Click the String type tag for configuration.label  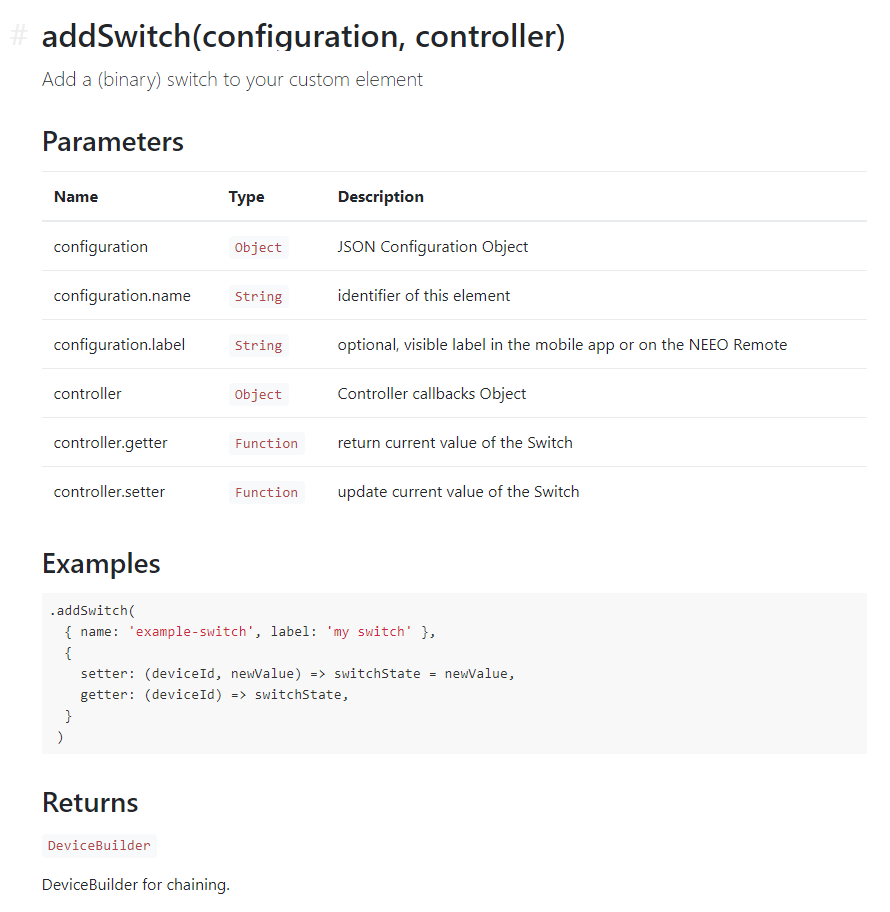[258, 345]
